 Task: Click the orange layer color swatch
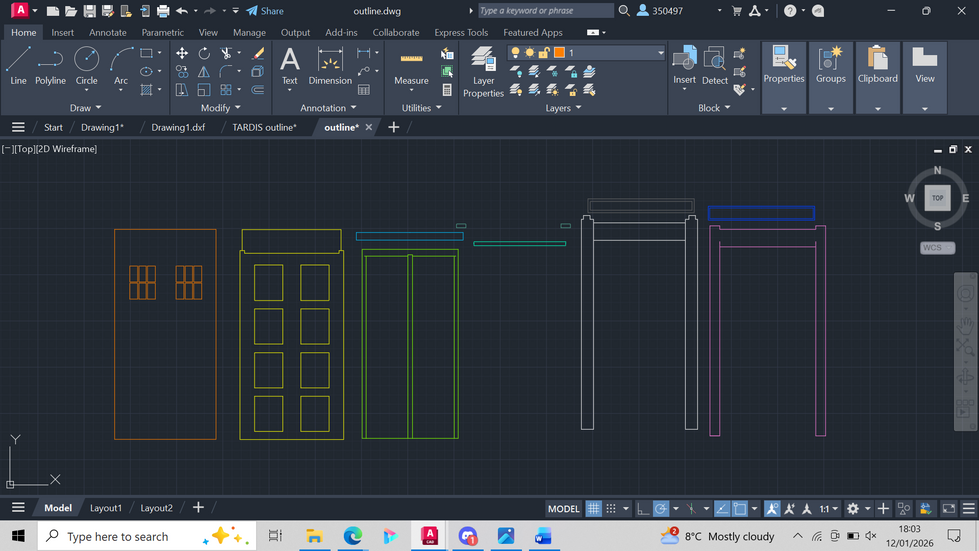coord(559,52)
